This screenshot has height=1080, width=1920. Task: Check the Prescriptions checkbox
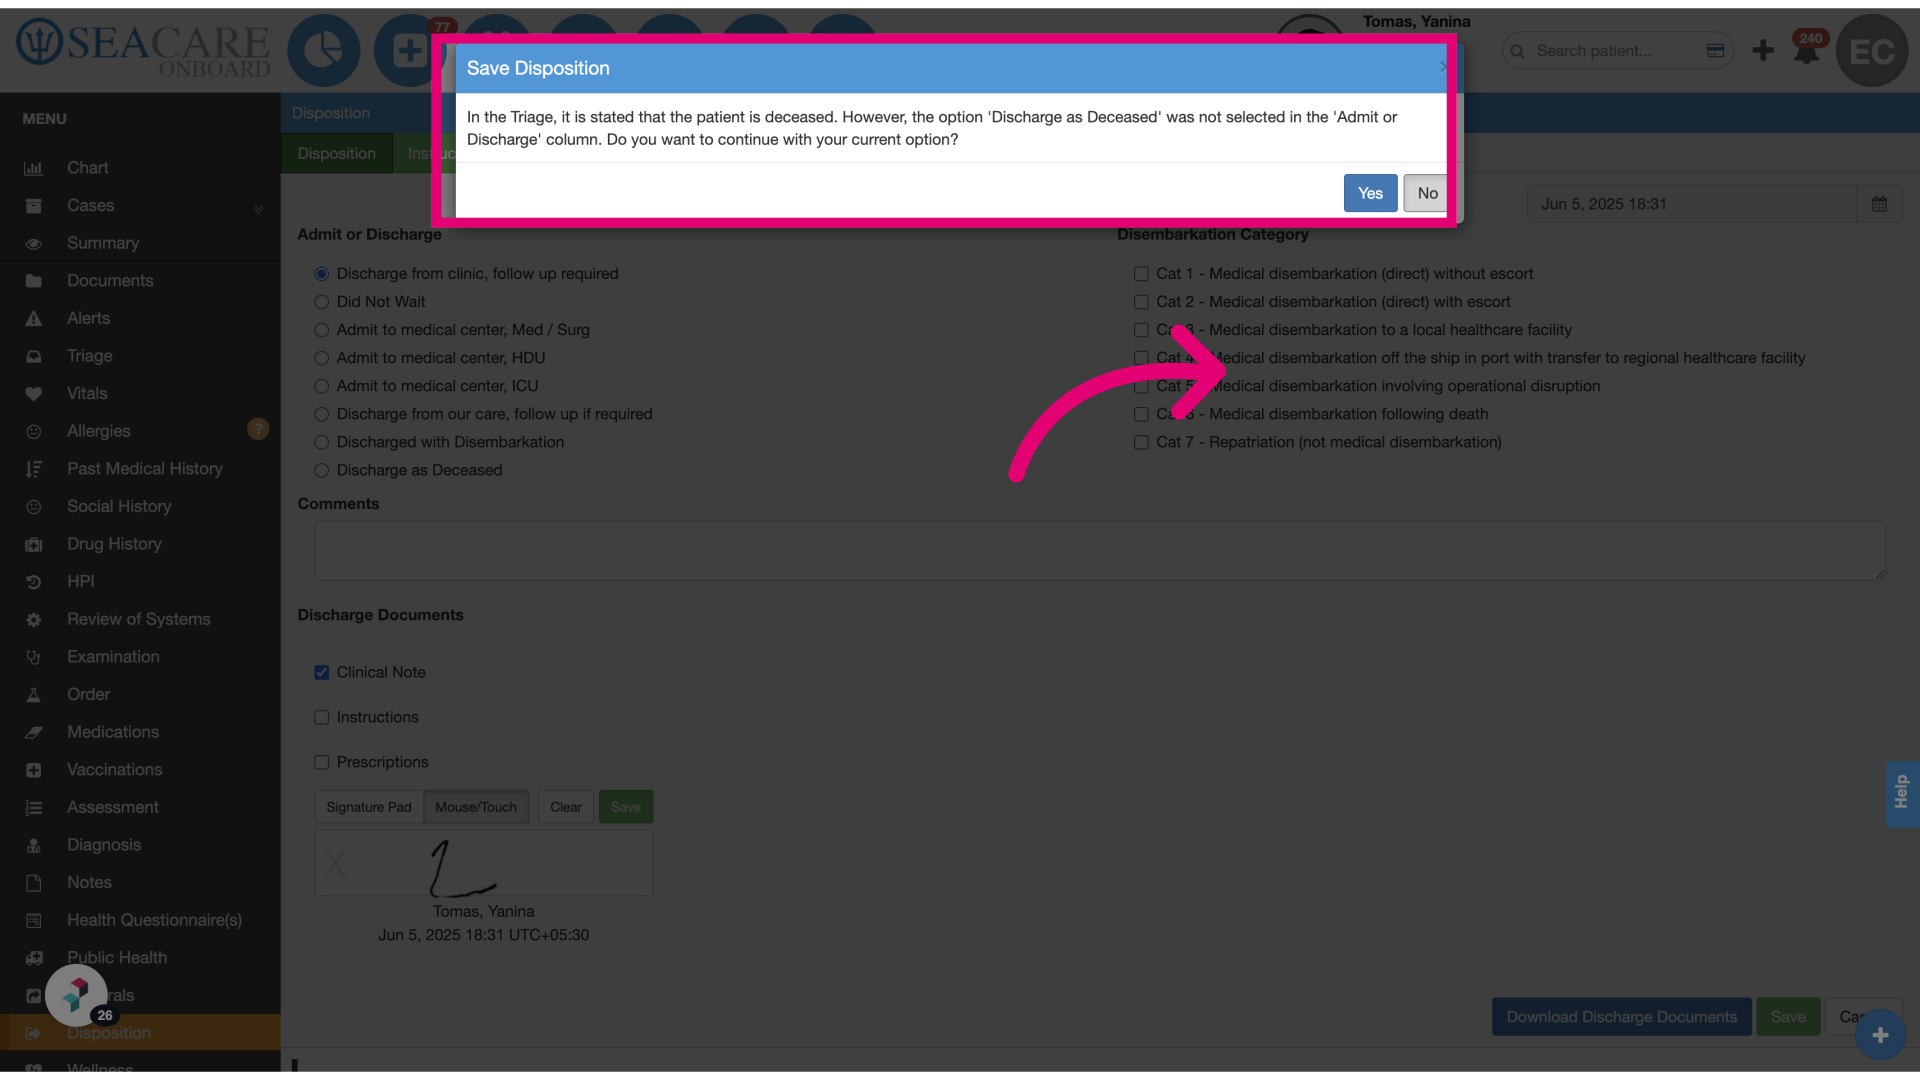321,762
